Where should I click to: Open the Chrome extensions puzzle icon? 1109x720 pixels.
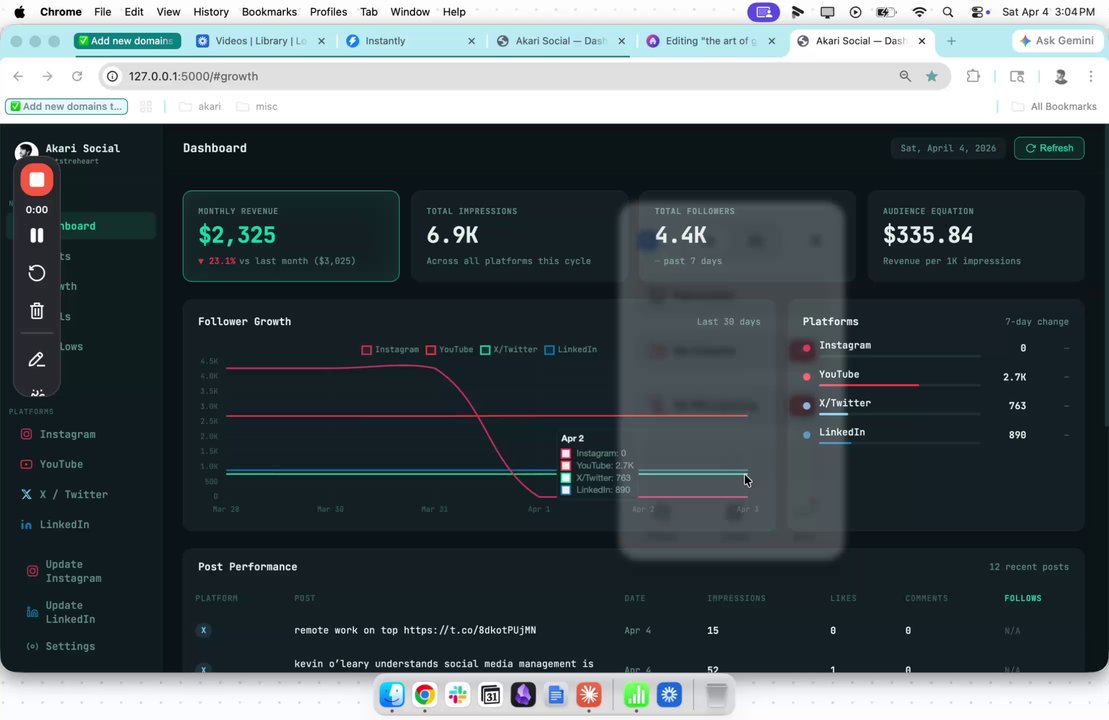pos(973,76)
